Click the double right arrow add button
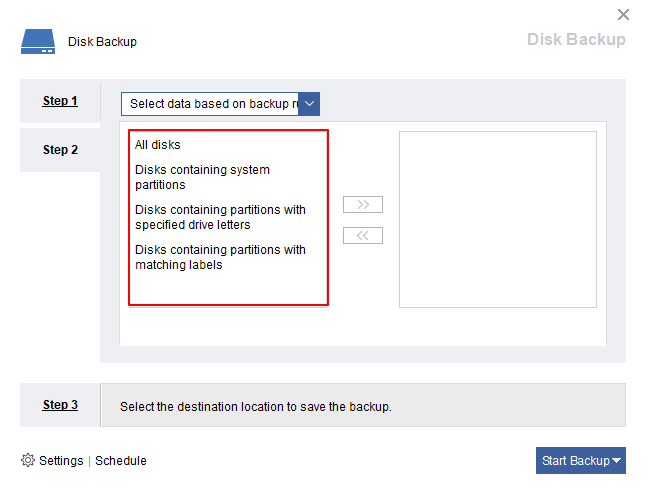The image size is (648, 494). (x=362, y=205)
